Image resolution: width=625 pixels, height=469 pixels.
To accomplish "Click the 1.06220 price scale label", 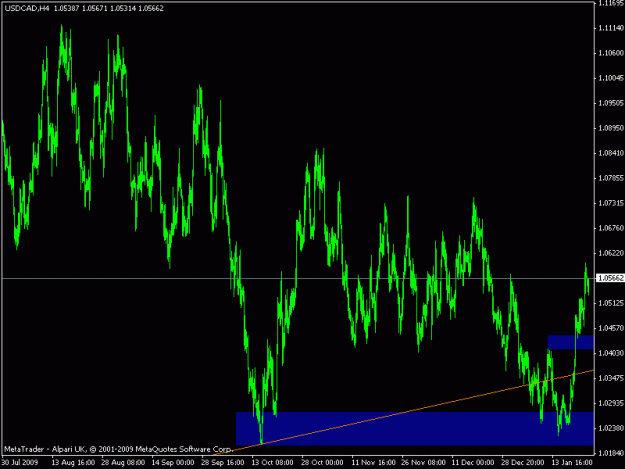I will coord(611,253).
